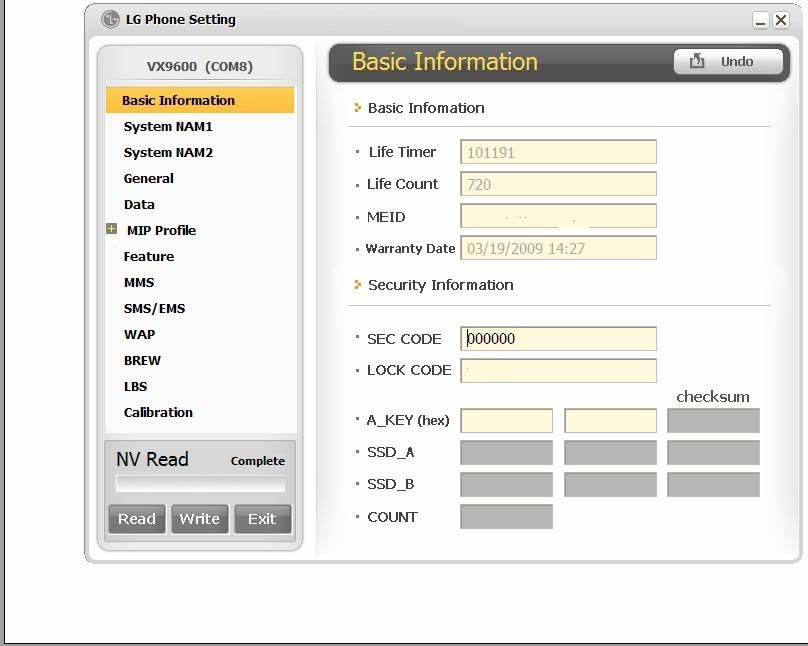Click the LG logo icon in title bar
The width and height of the screenshot is (808, 646).
tap(110, 20)
